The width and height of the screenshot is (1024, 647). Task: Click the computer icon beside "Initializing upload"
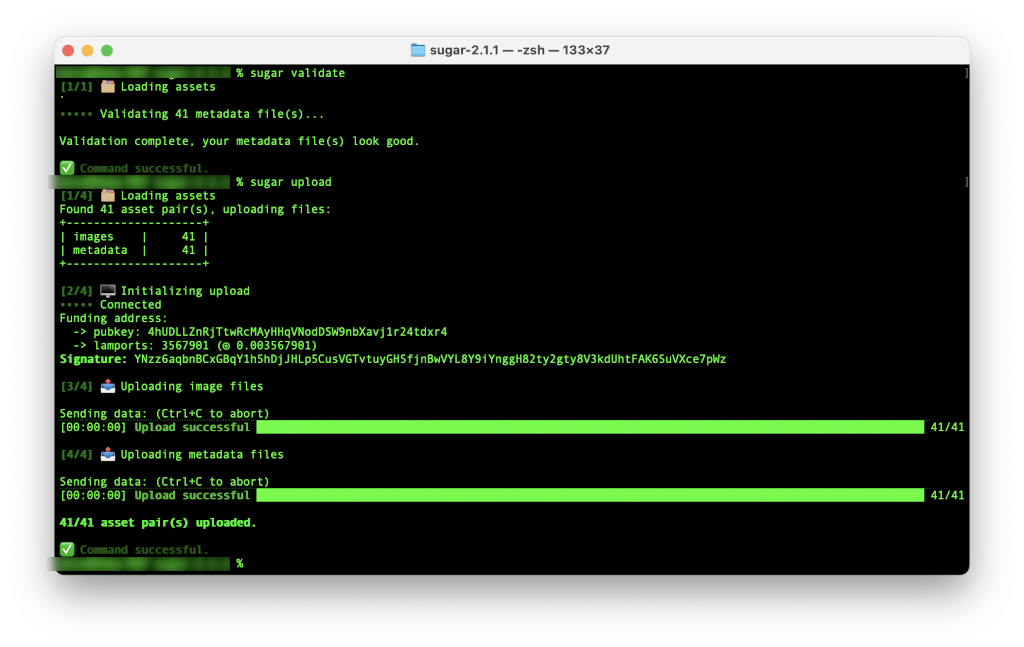tap(108, 291)
